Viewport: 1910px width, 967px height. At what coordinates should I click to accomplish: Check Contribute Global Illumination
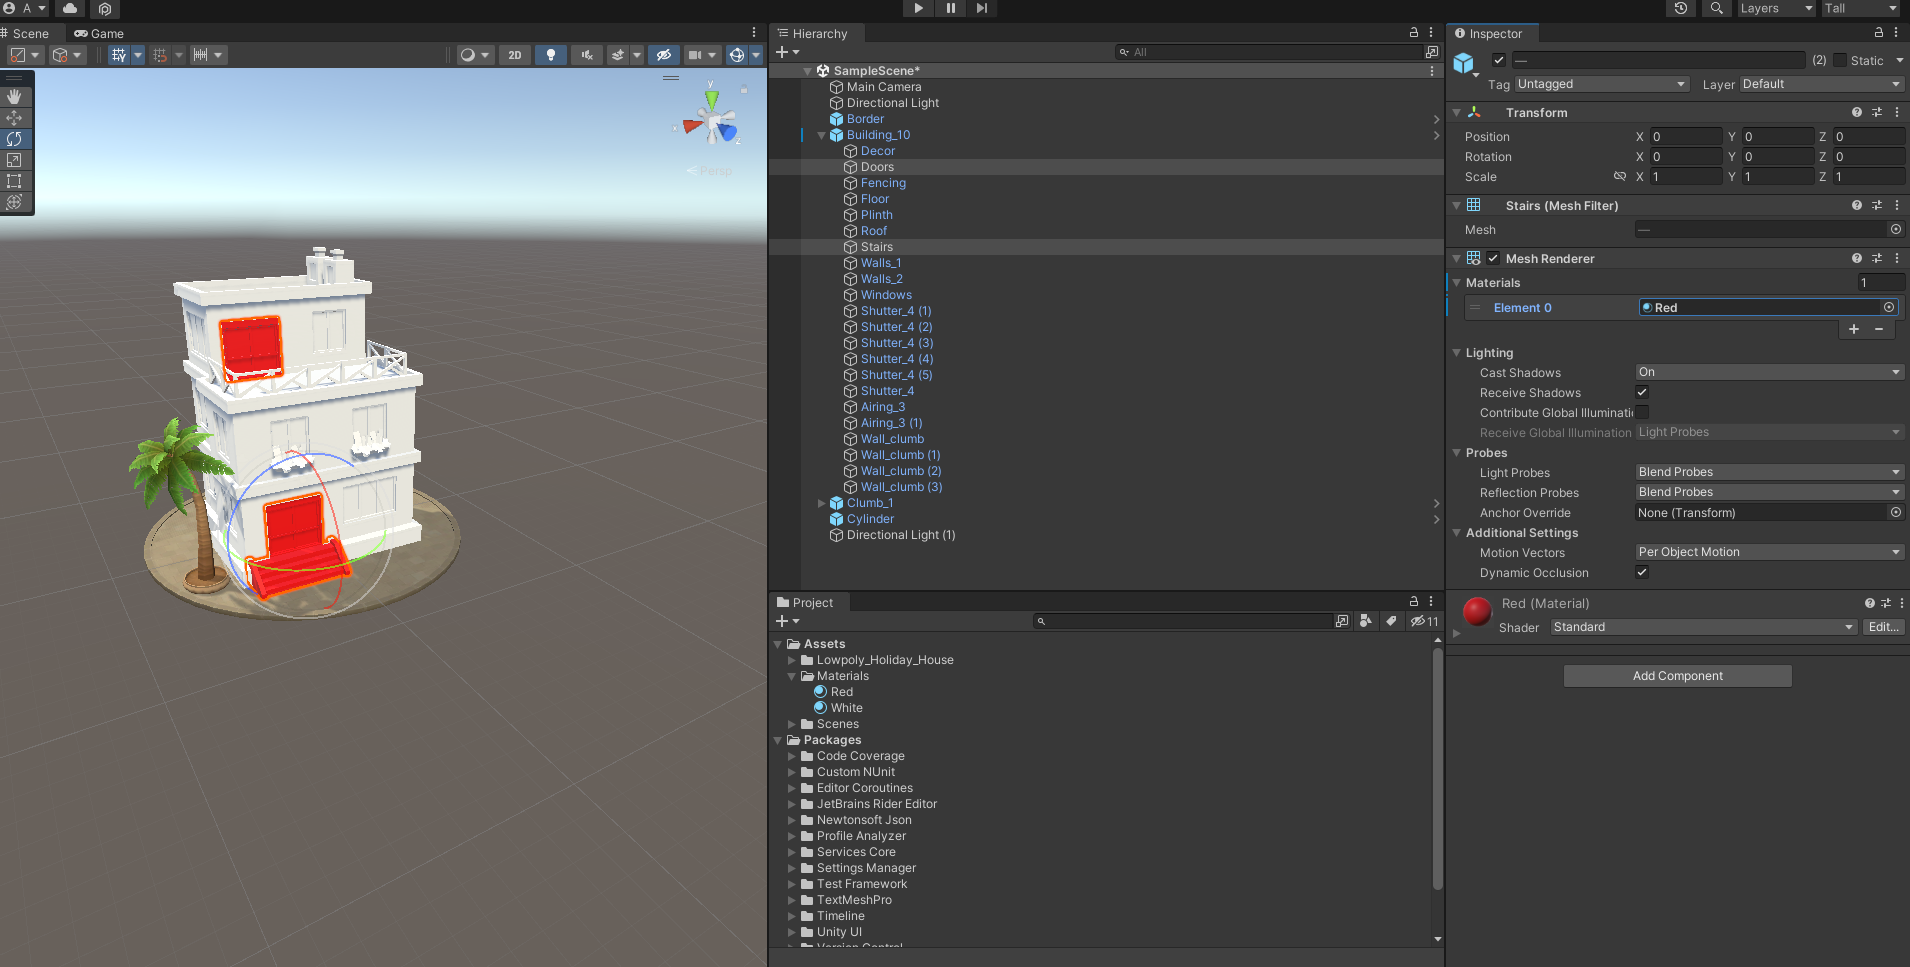[x=1642, y=412]
